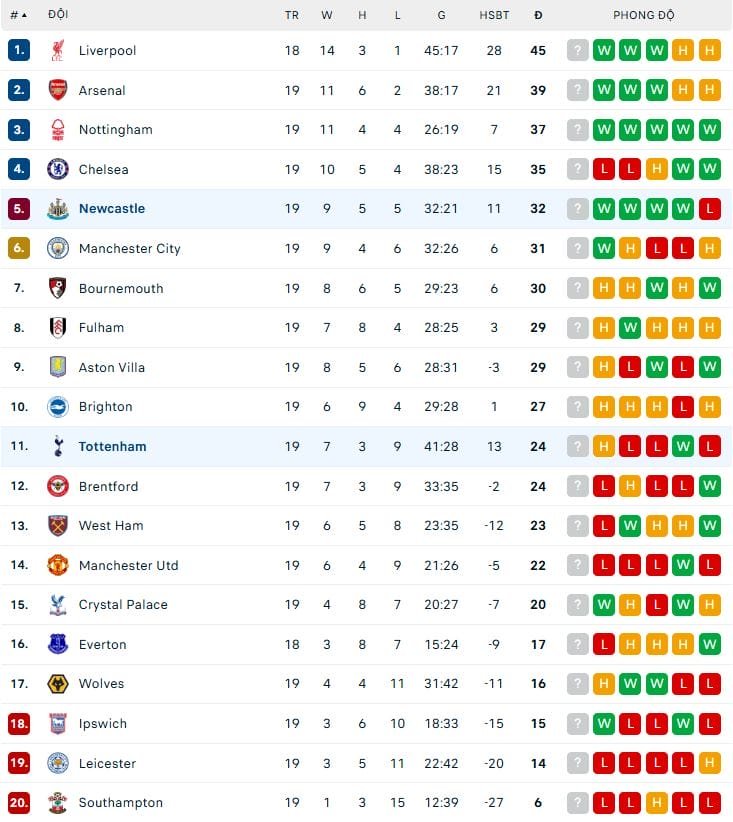Open the Aston Villa team link
The height and width of the screenshot is (822, 733).
(x=112, y=367)
